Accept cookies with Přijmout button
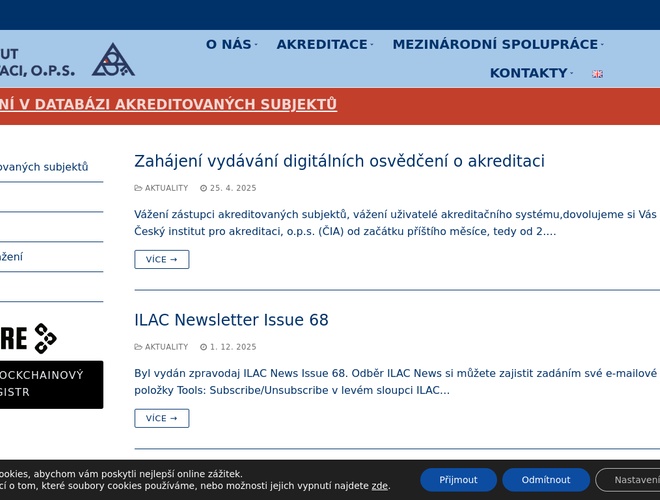Viewport: 660px width, 500px height. pos(458,480)
